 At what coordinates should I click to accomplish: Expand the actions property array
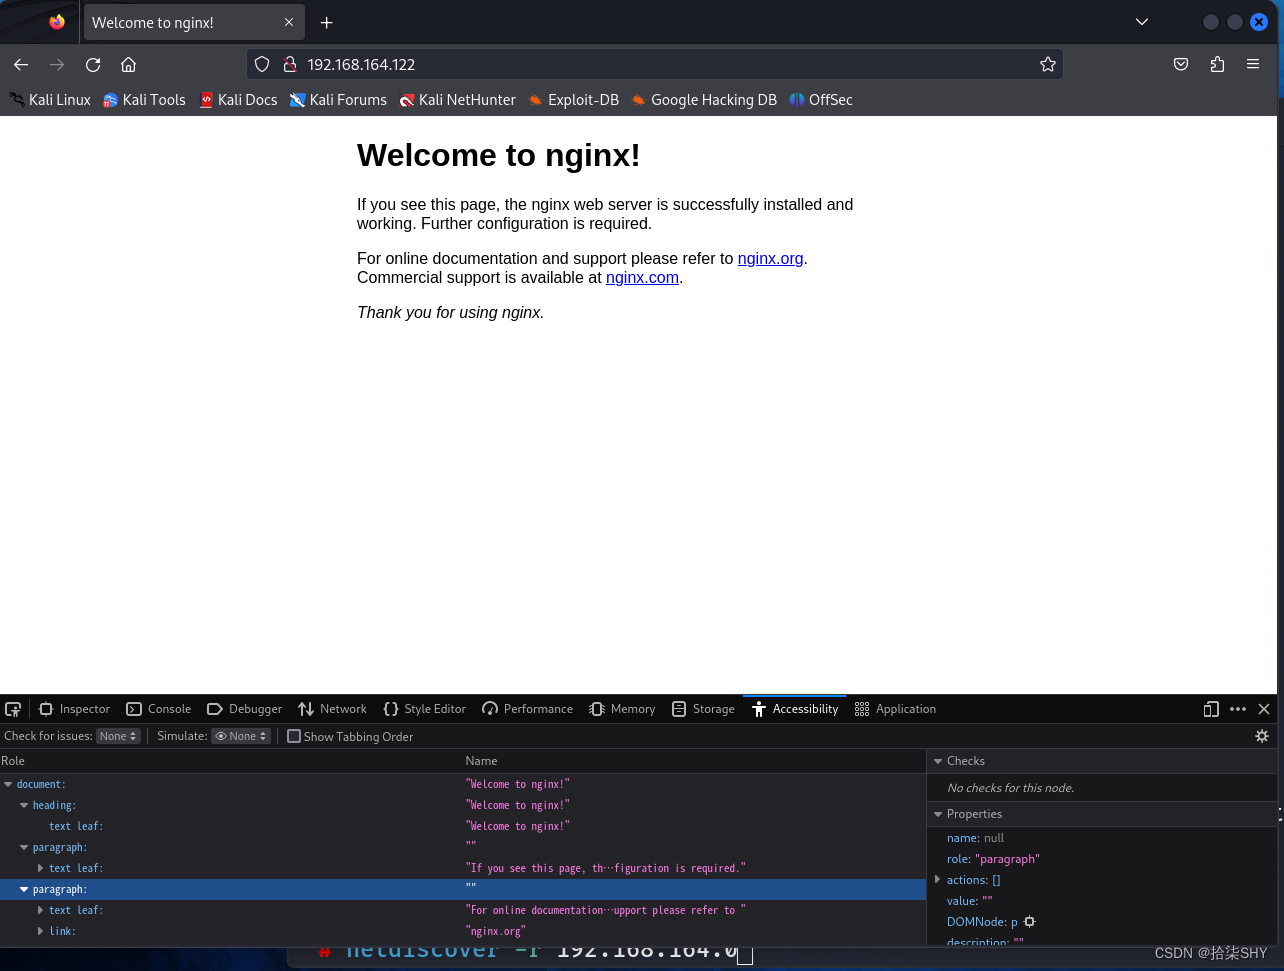click(x=937, y=880)
